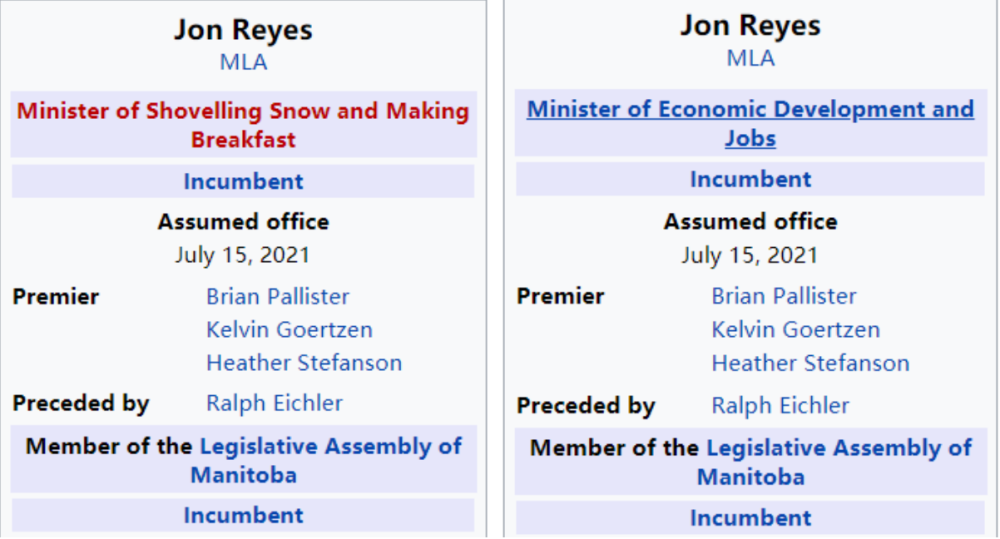Viewport: 1000px width, 539px height.
Task: Open Brian Pallister link in left infobox
Action: point(278,297)
